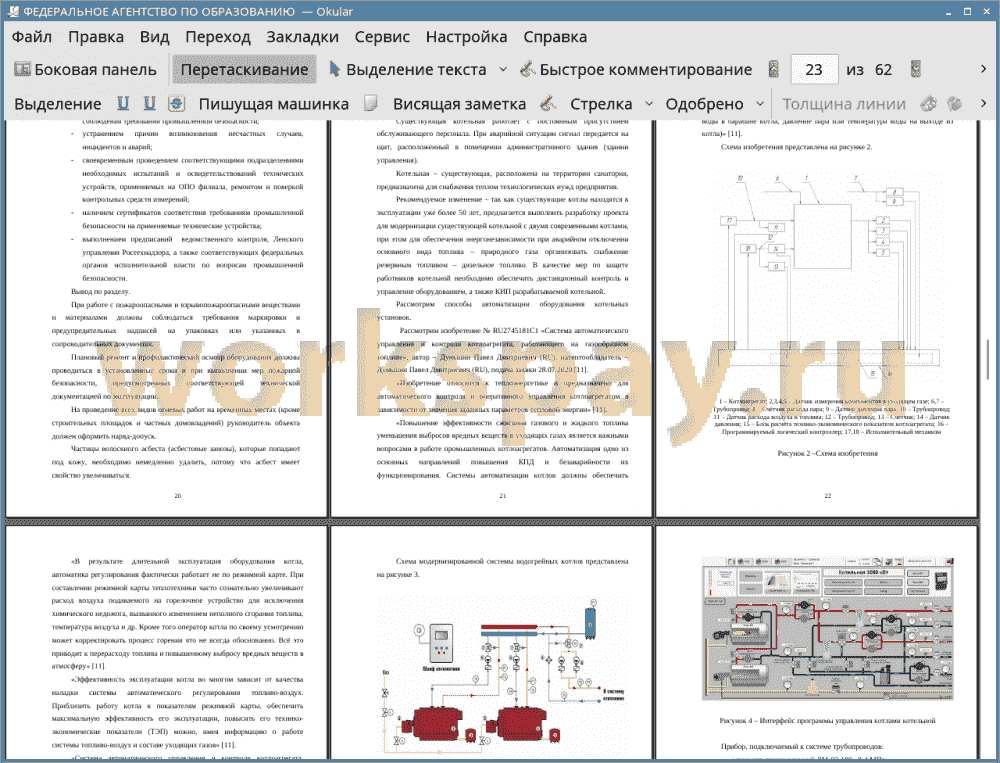This screenshot has height=763, width=1000.
Task: Open the Сервис menu
Action: tap(382, 37)
